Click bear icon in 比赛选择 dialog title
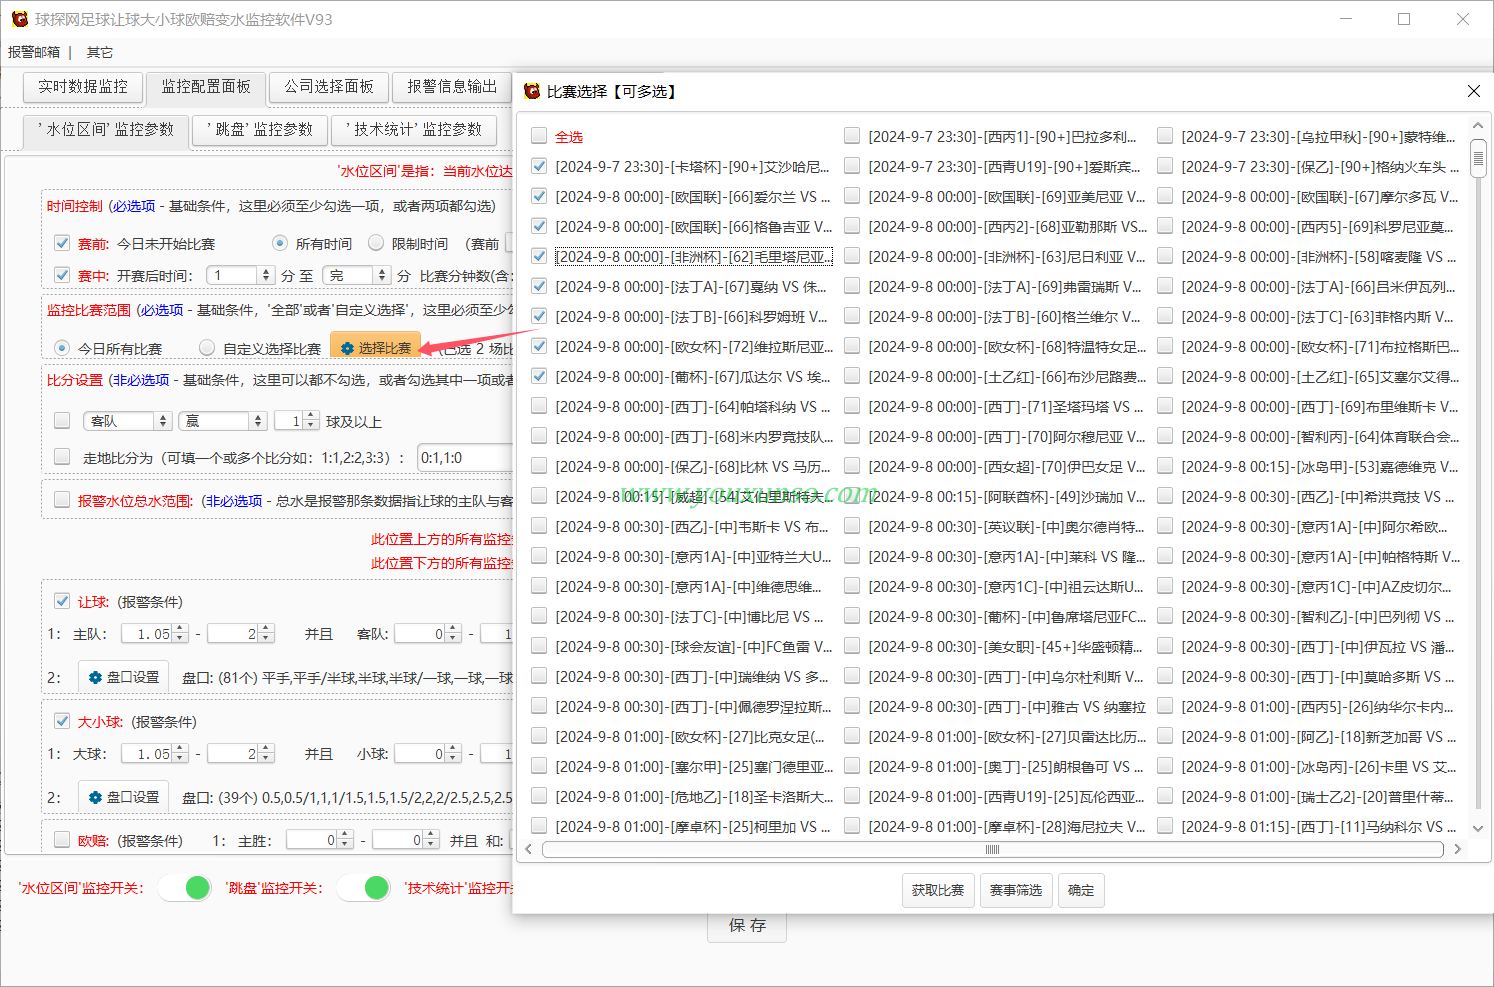Screen dimensions: 1494x987 coord(532,91)
